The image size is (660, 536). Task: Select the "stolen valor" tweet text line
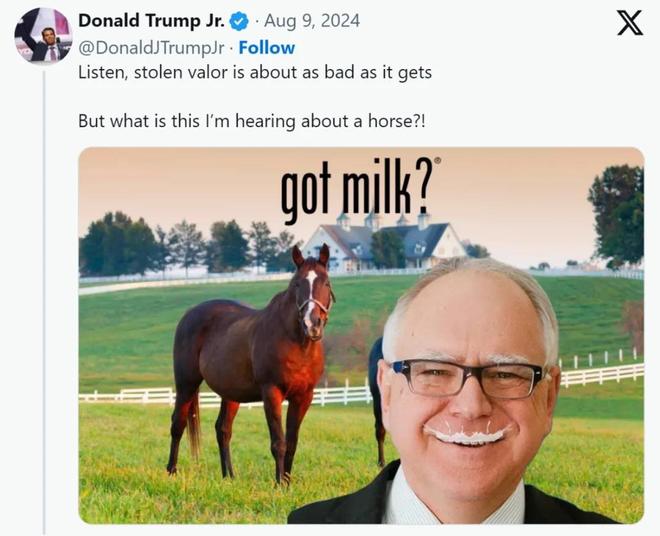point(255,72)
